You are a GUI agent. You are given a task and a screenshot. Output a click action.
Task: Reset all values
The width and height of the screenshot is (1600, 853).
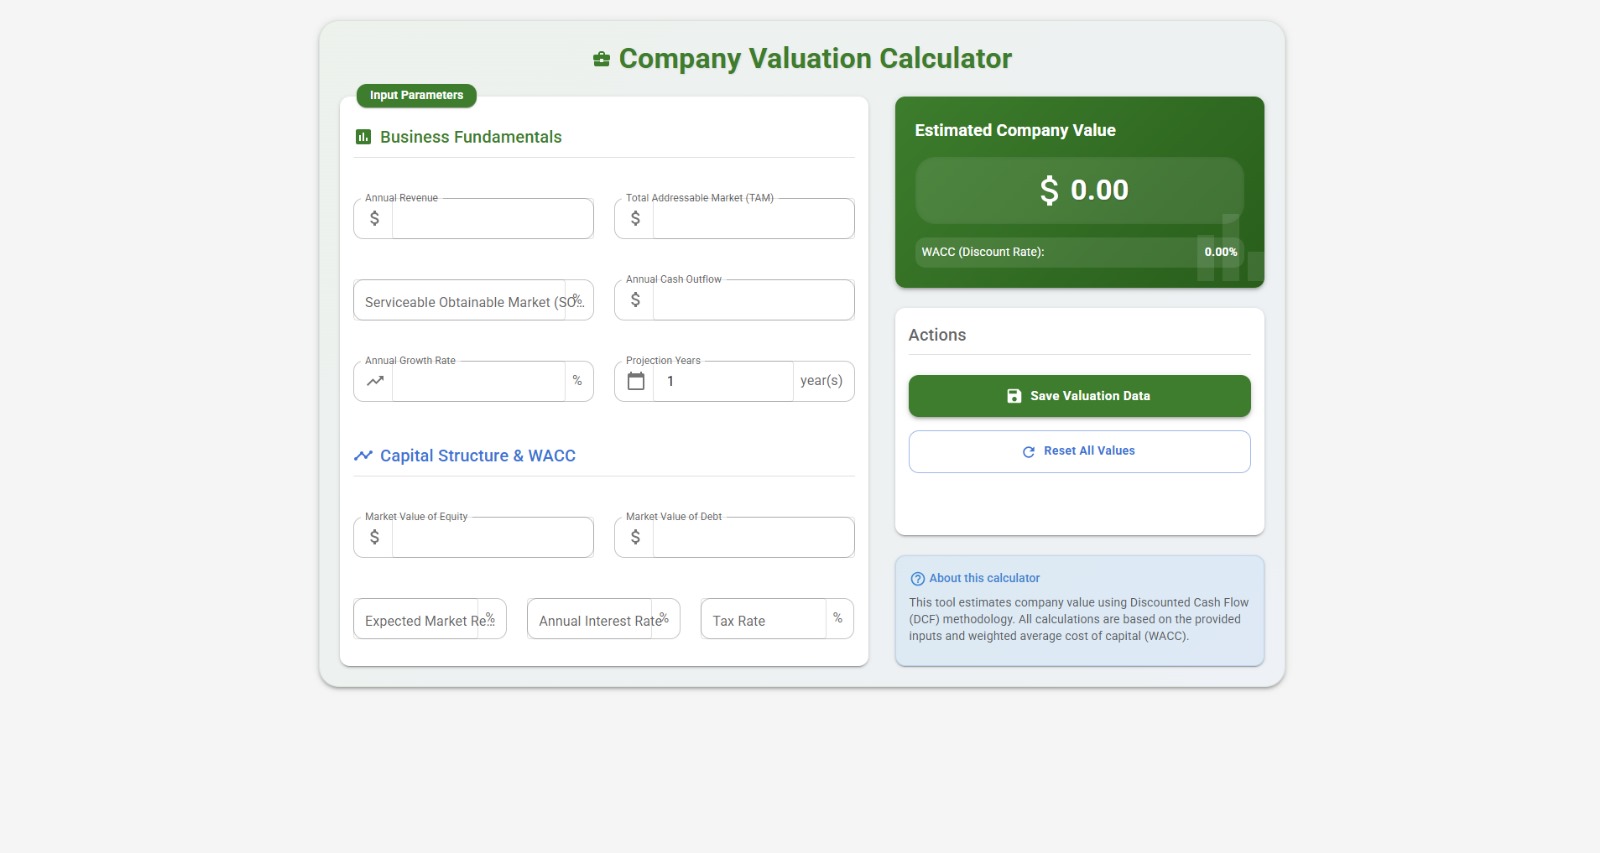coord(1079,451)
